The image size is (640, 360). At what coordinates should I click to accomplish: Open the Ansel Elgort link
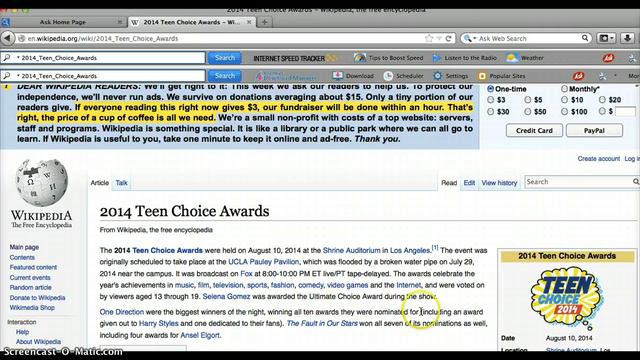[200, 335]
